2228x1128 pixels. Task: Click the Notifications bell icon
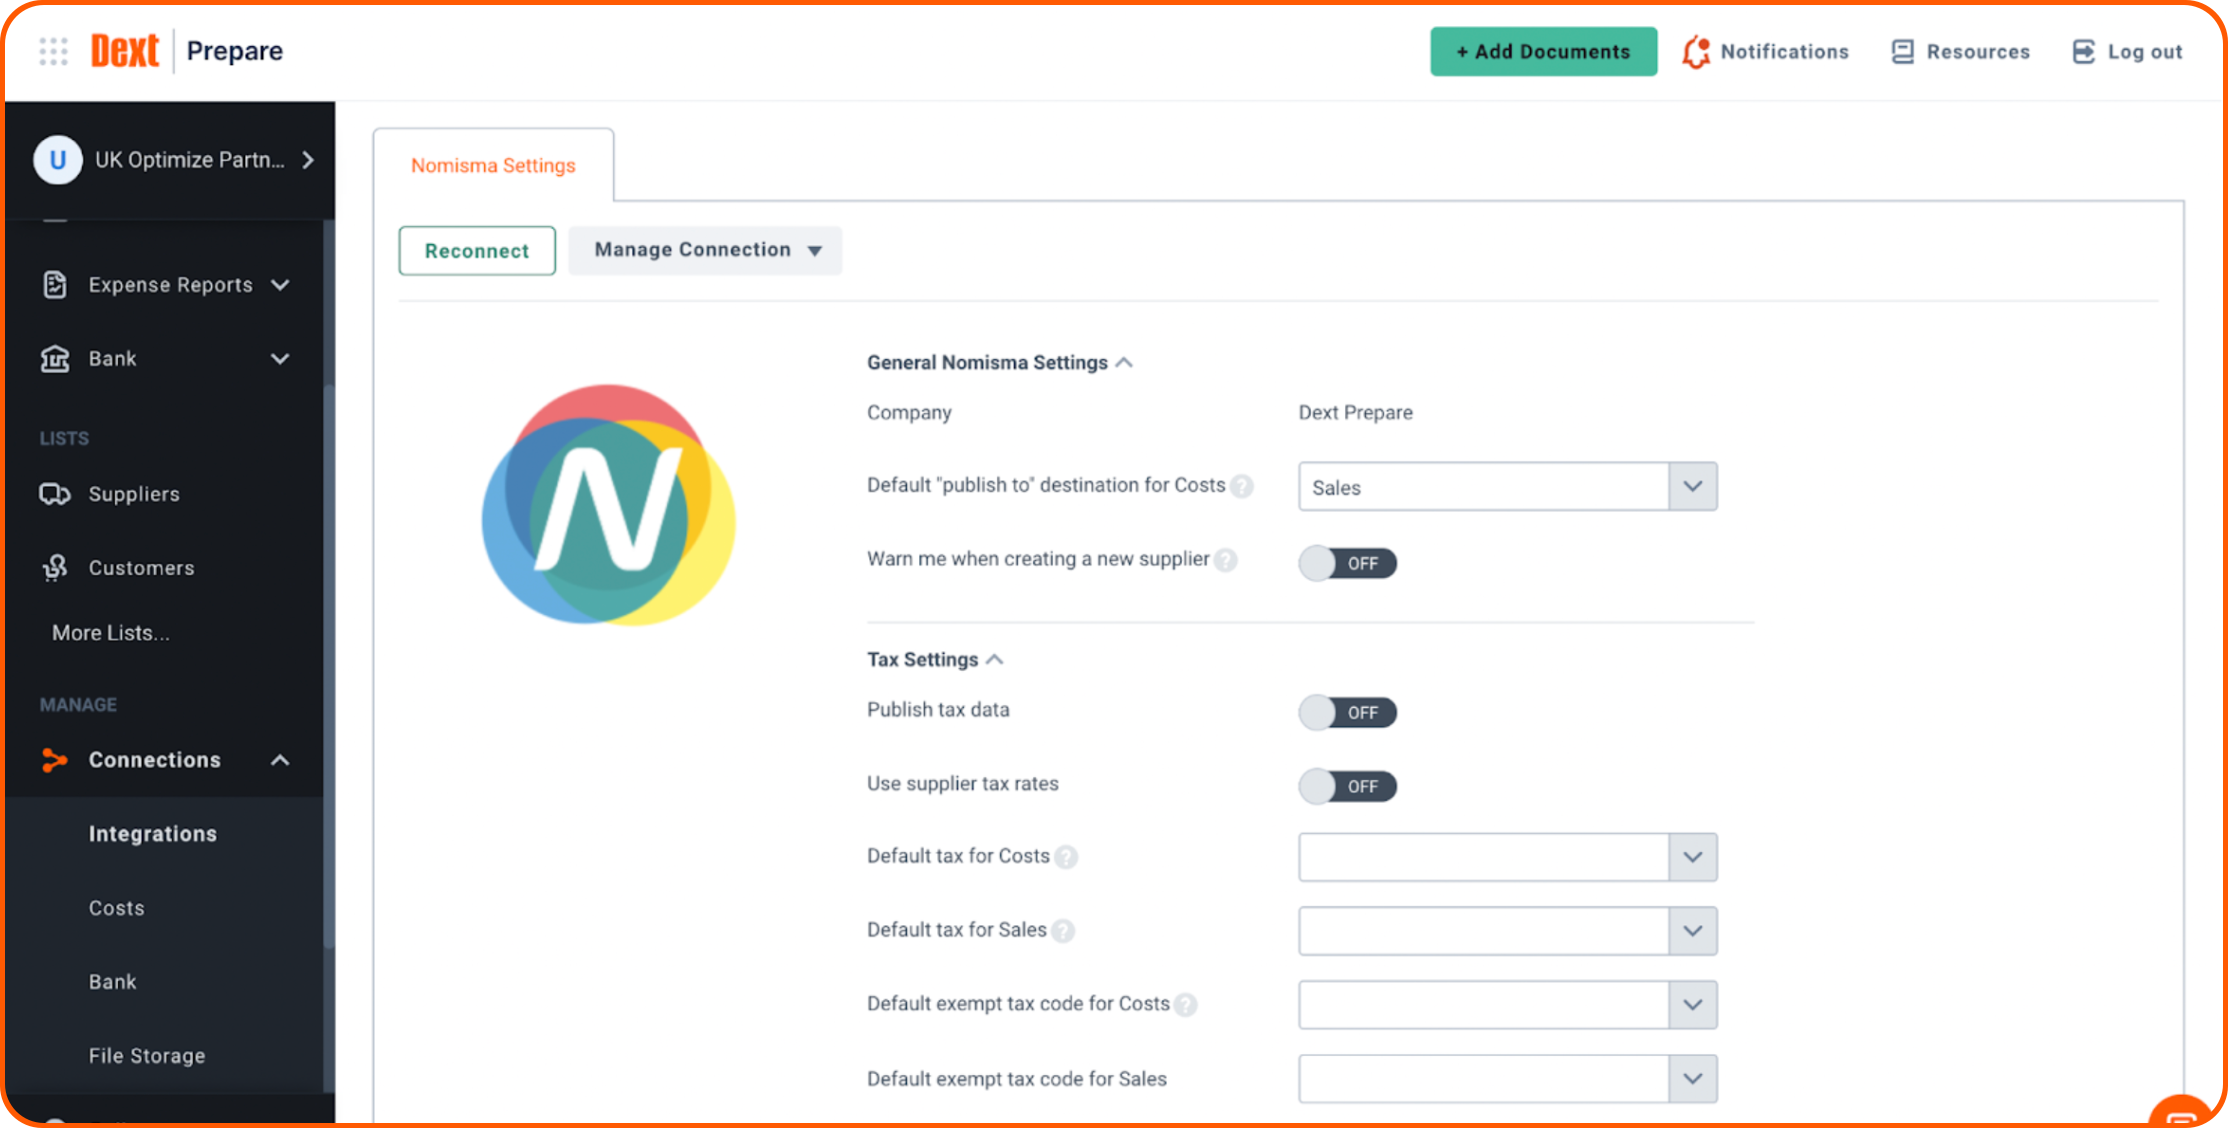tap(1696, 52)
